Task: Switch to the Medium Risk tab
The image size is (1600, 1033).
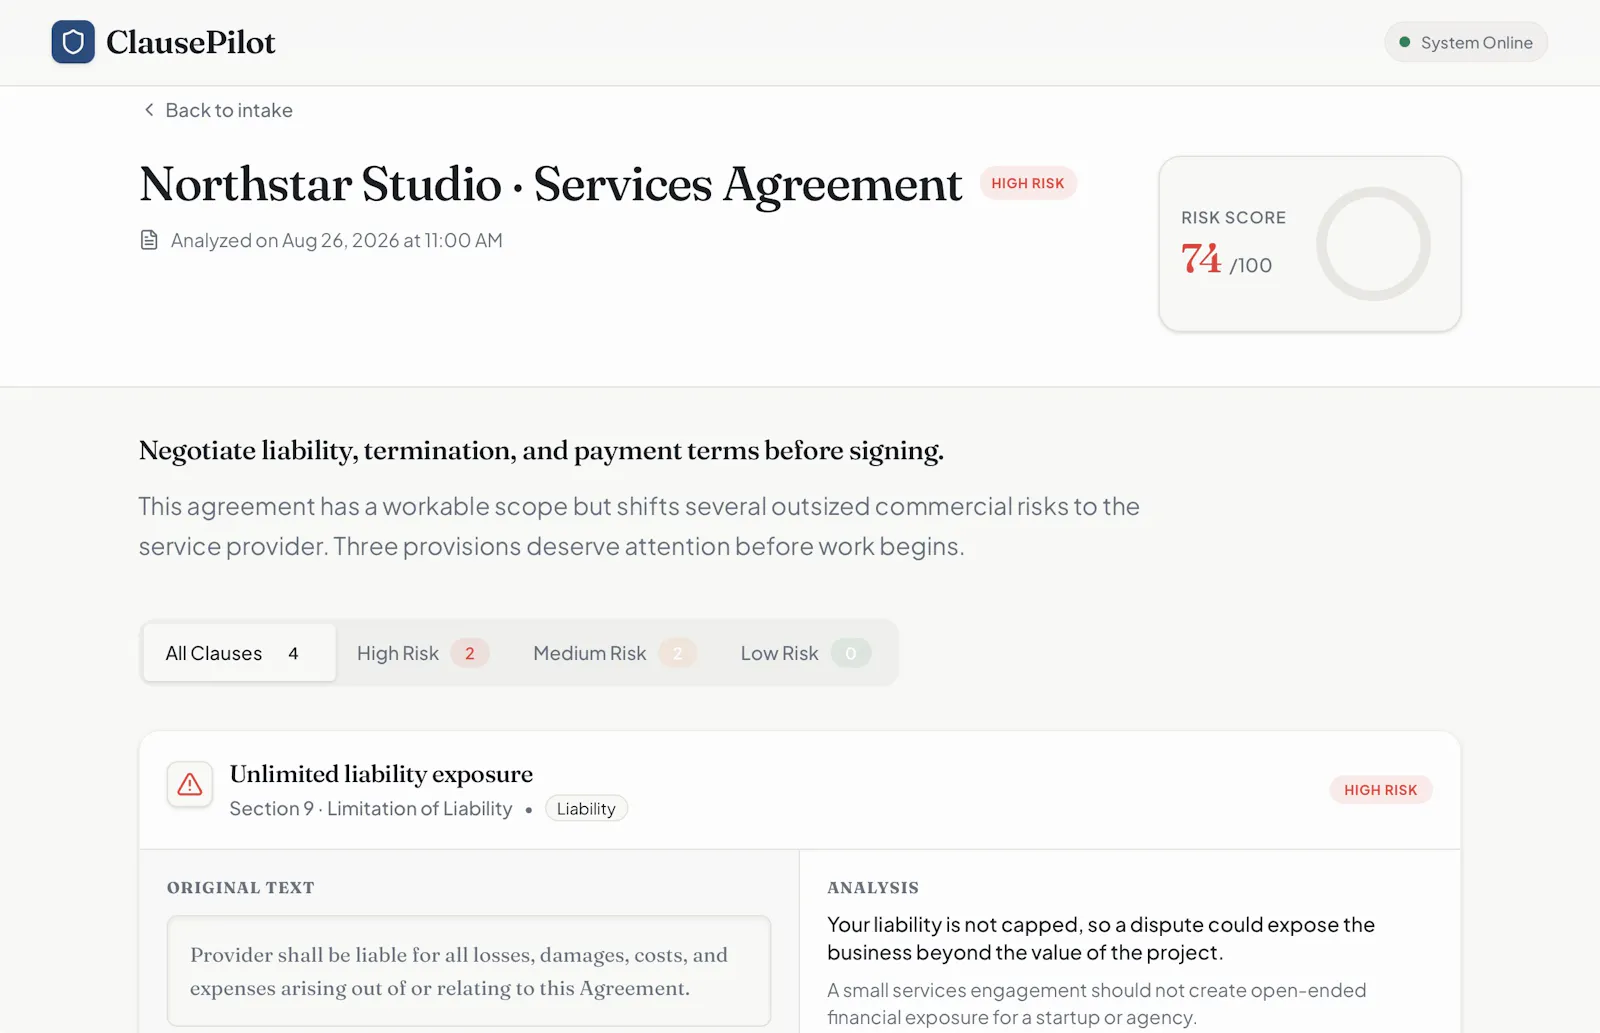Action: [x=613, y=653]
